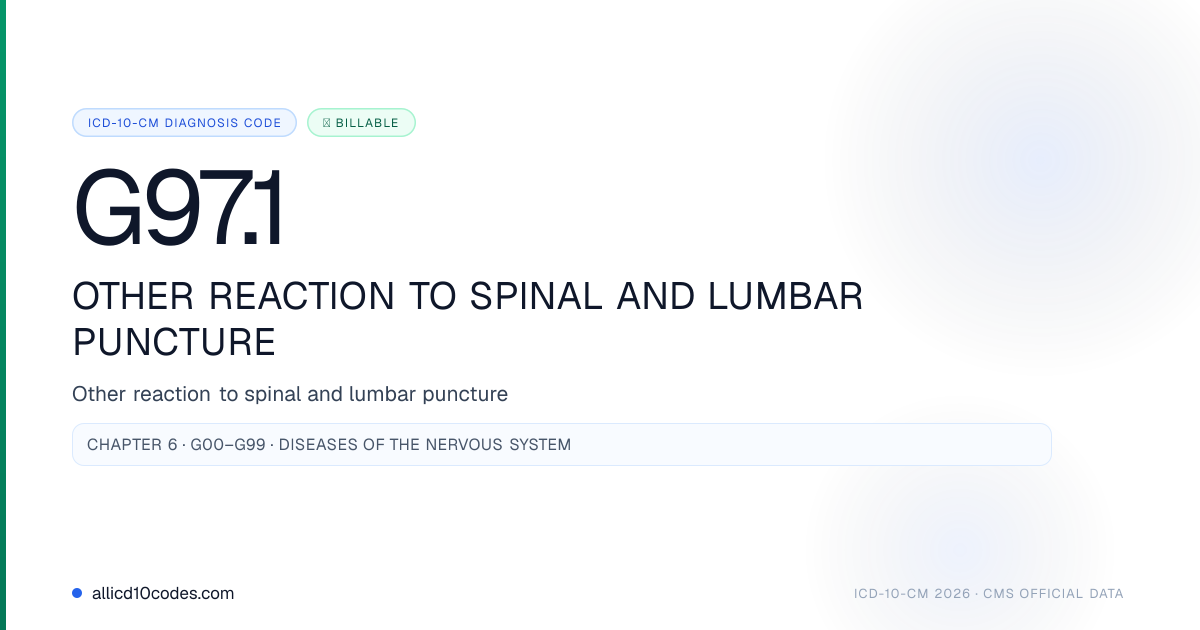Click the 'ICD-10-CM 2026' footer text
The image size is (1200, 630).
click(x=912, y=594)
